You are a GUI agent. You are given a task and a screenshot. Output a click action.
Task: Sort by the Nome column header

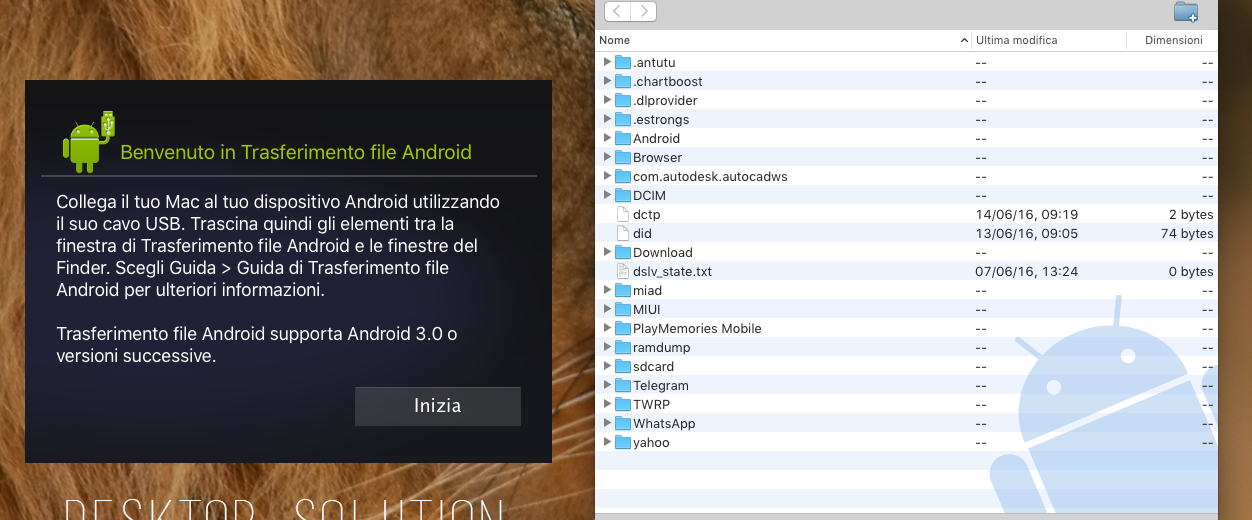[783, 40]
